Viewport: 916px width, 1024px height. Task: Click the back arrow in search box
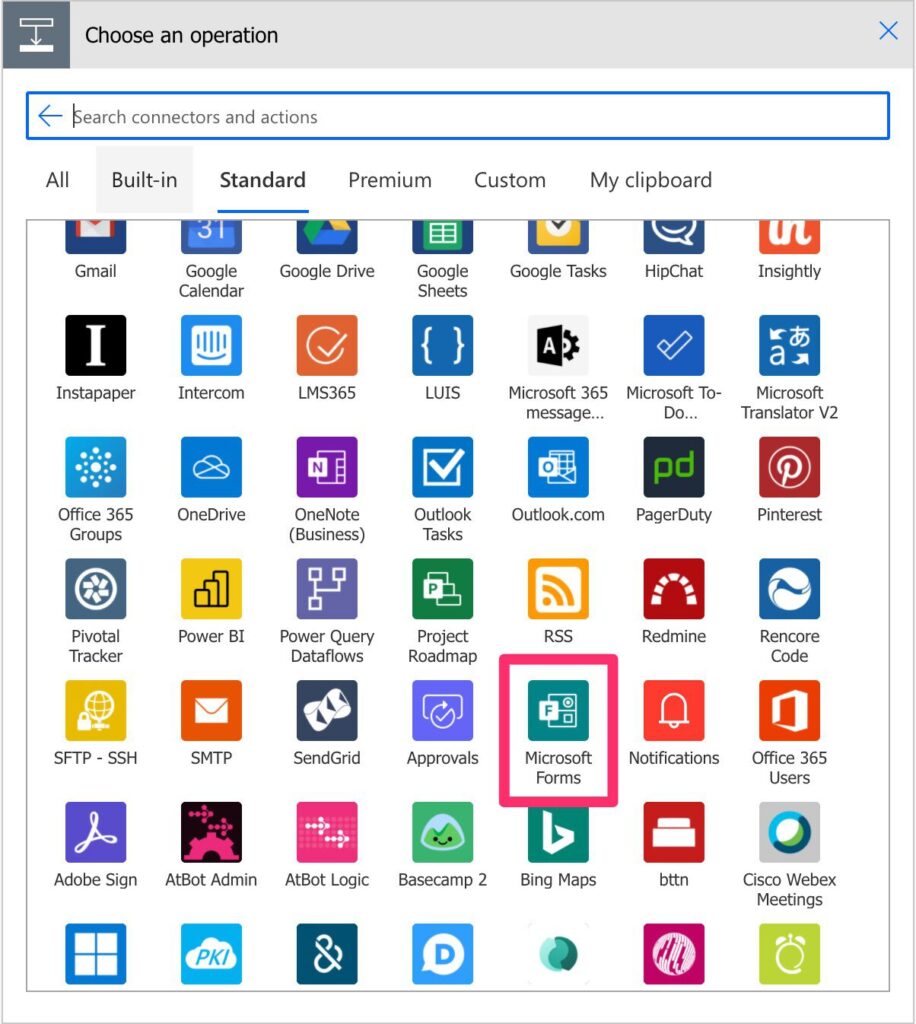(50, 116)
